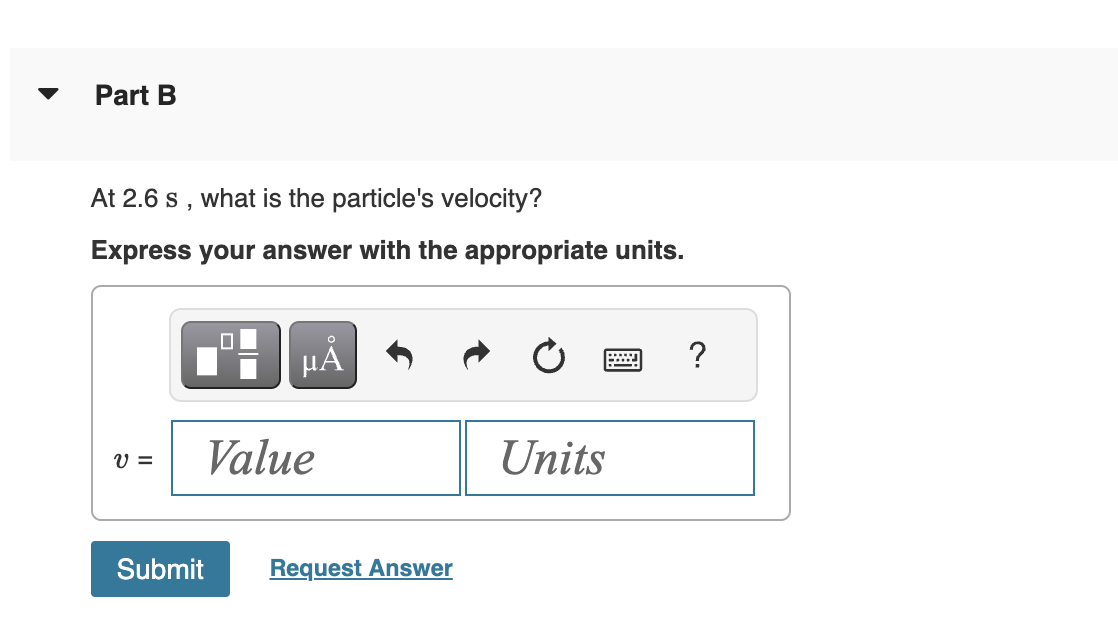Click the reset answer icon
1118x644 pixels.
548,354
